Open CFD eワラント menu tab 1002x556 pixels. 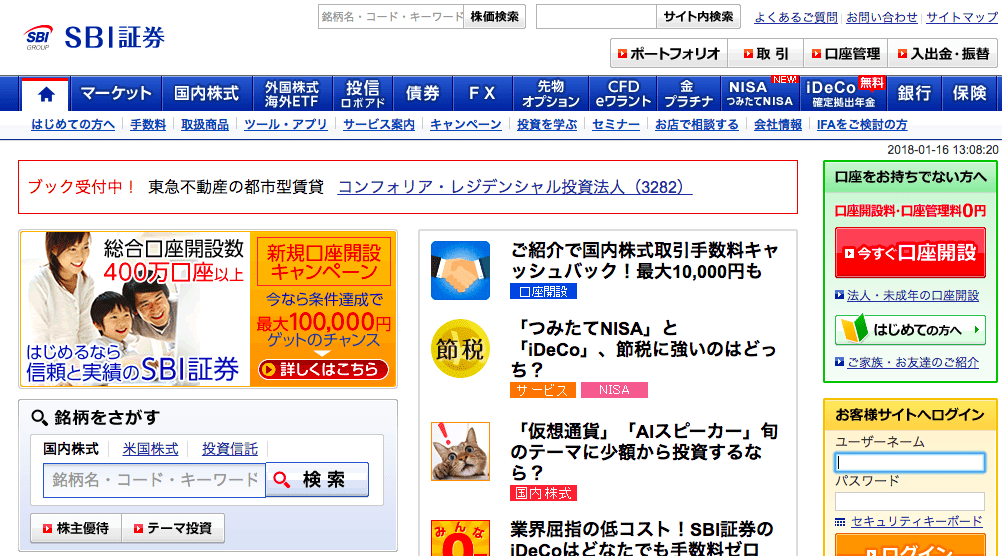(623, 93)
